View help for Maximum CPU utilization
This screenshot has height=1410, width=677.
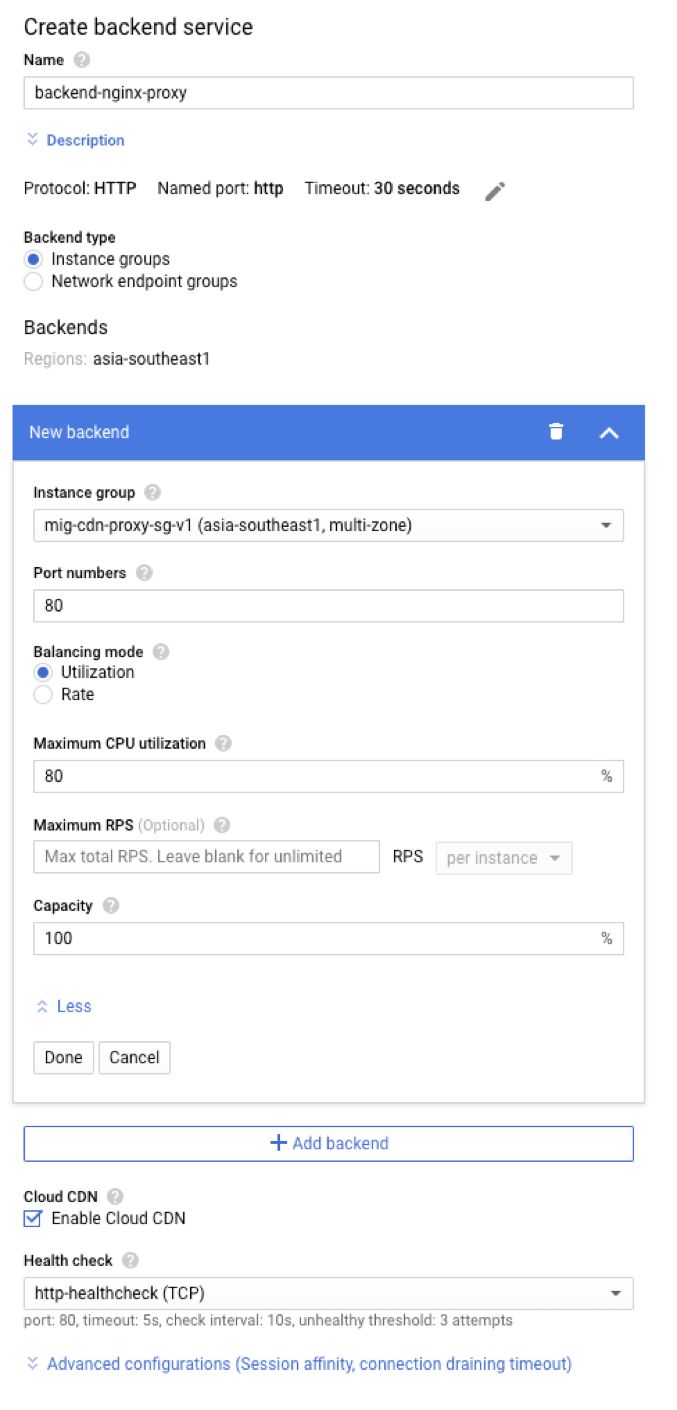pyautogui.click(x=223, y=744)
